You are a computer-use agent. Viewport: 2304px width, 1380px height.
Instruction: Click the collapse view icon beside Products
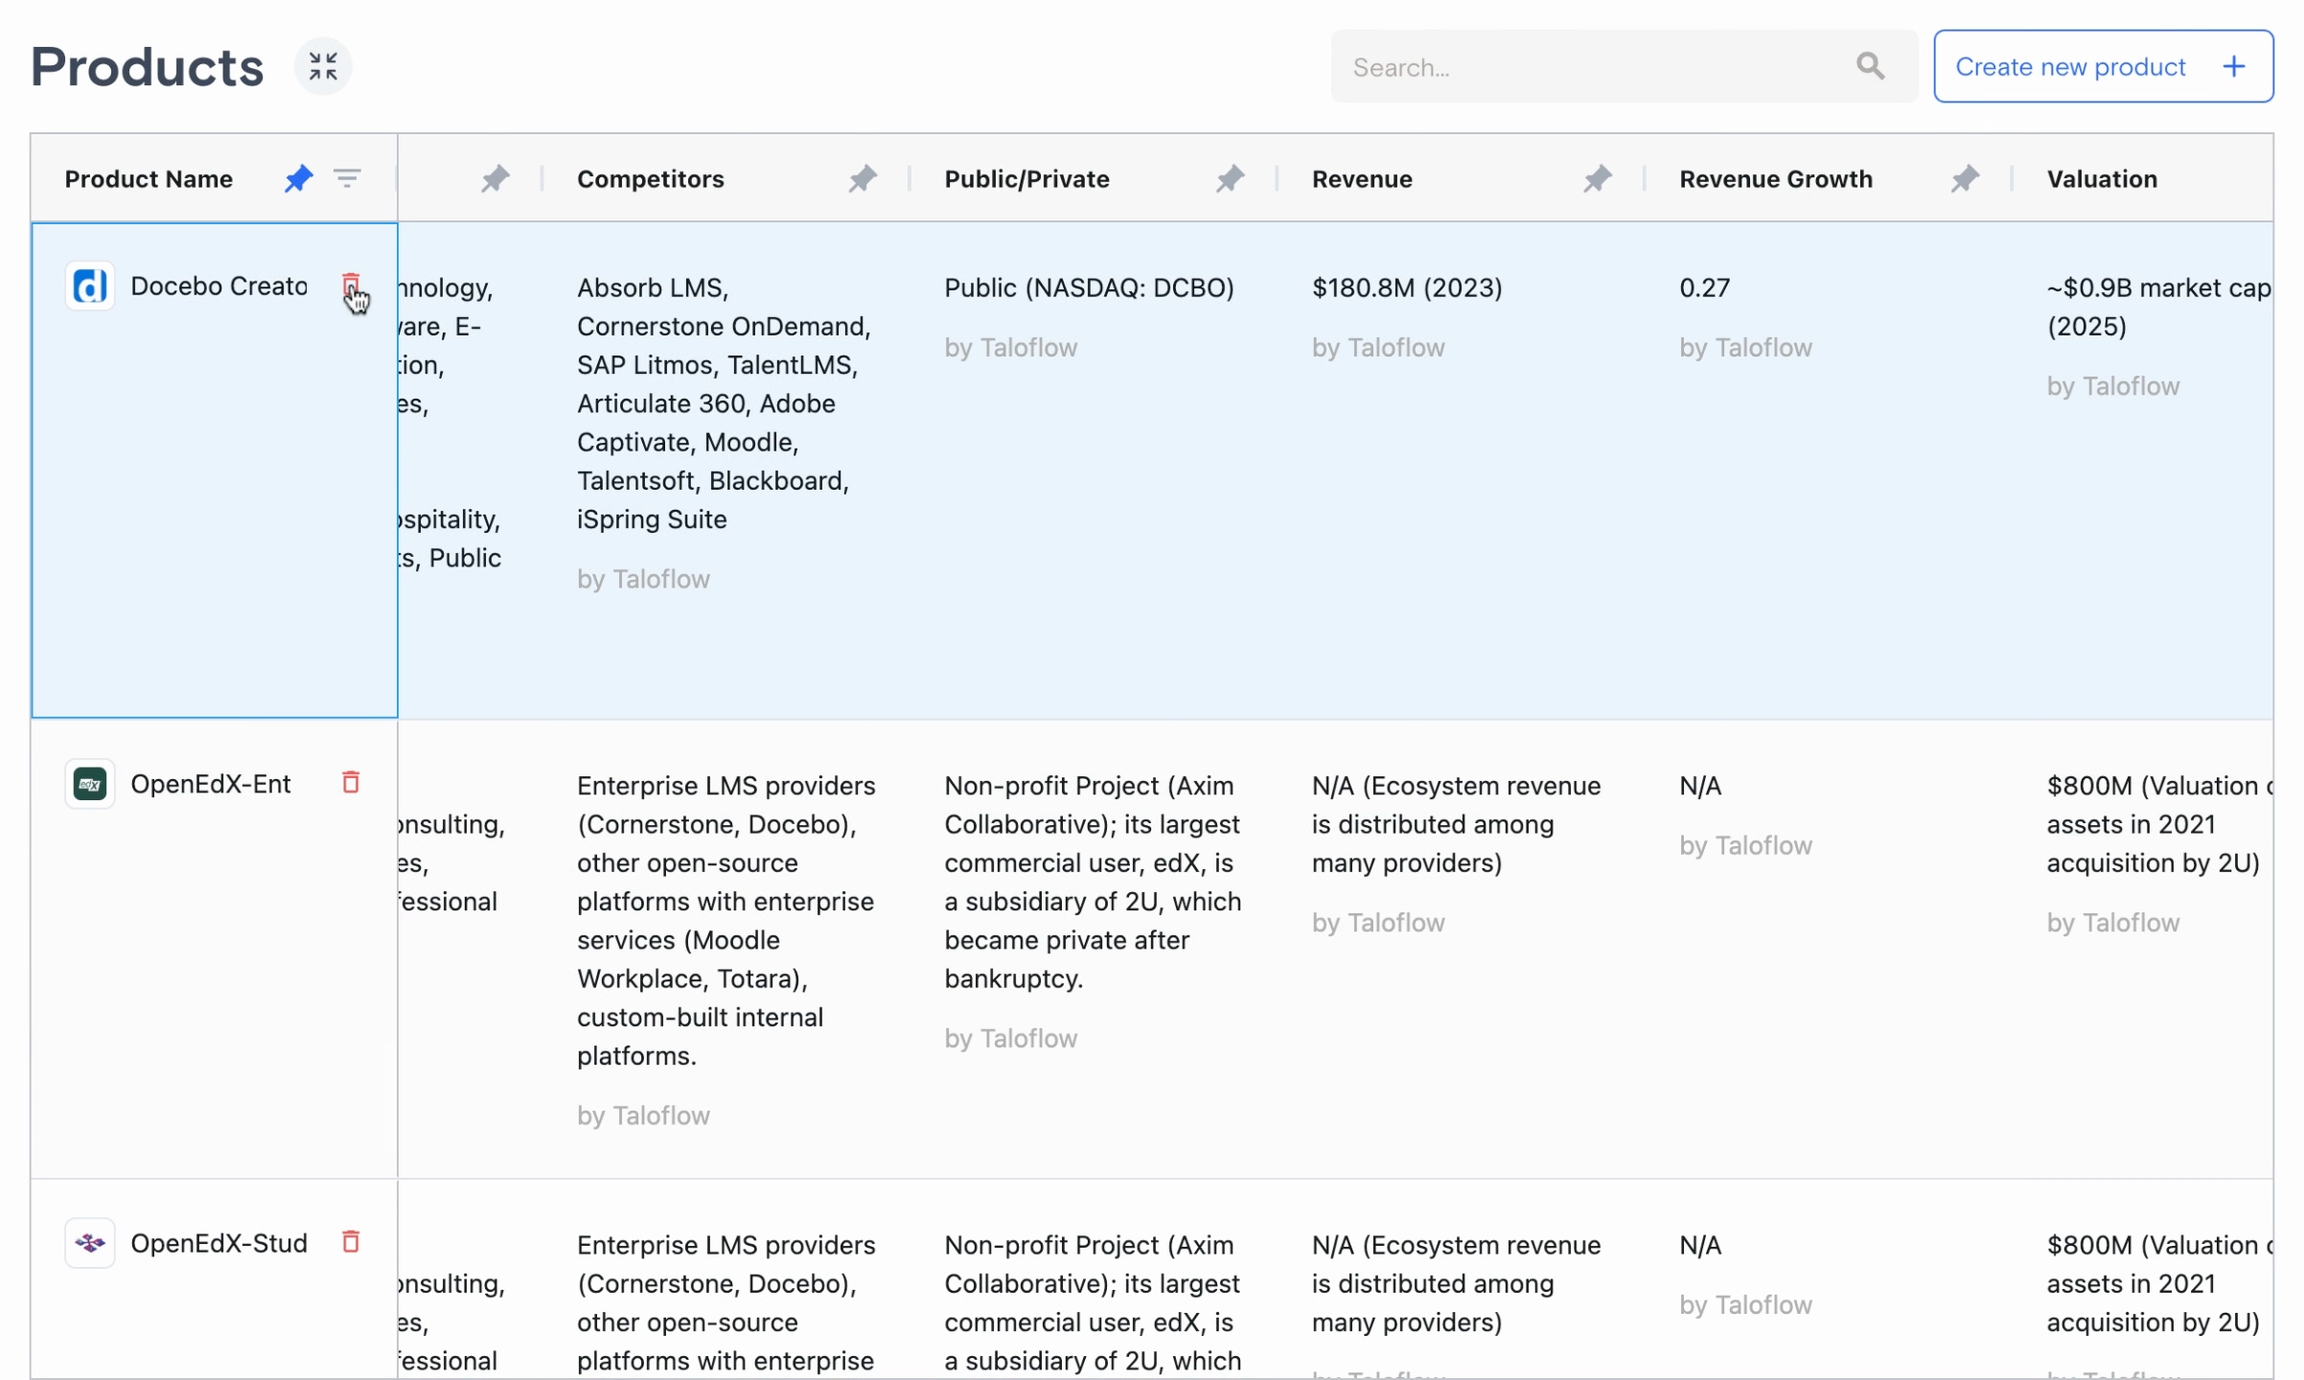pos(322,67)
